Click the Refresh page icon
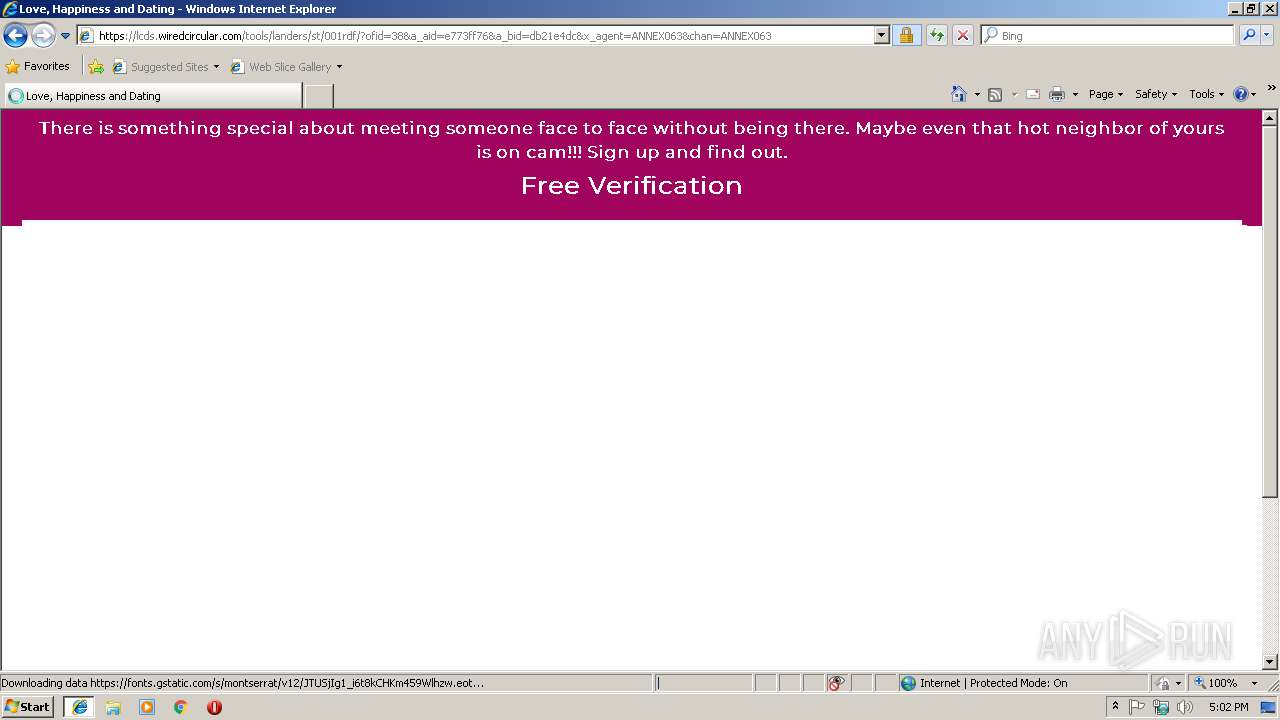 [x=936, y=36]
